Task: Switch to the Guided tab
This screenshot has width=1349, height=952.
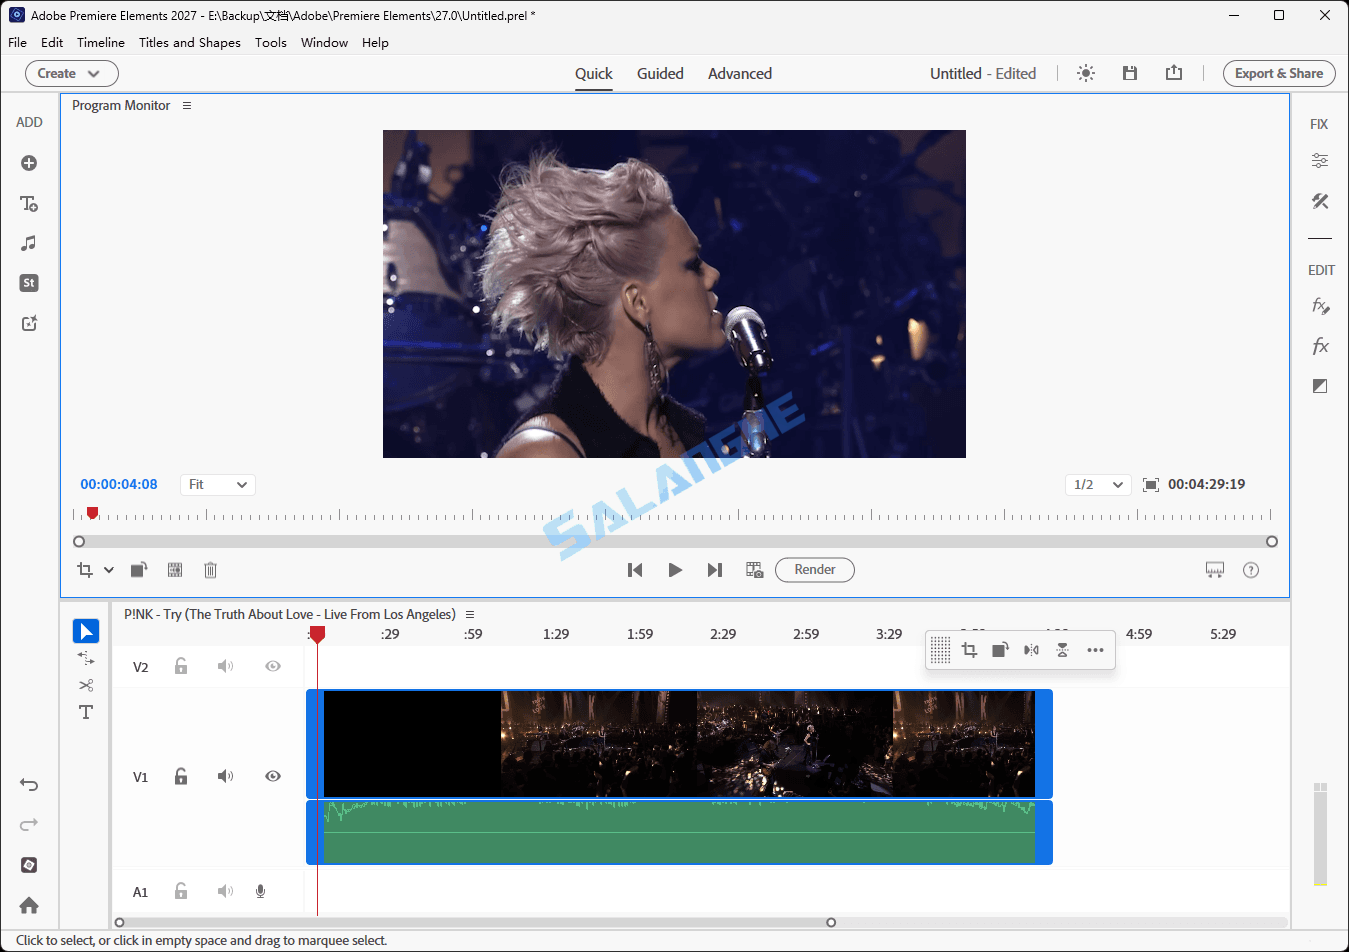Action: 660,73
